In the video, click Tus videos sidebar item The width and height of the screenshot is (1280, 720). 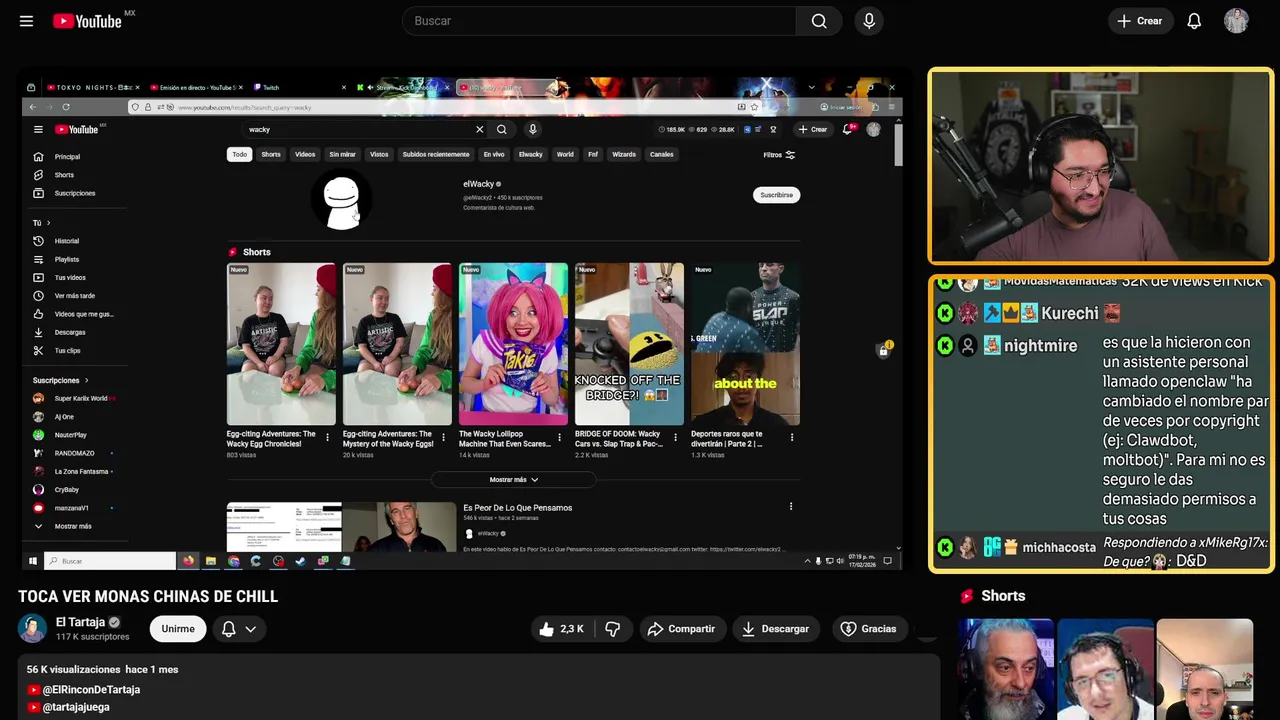(70, 277)
